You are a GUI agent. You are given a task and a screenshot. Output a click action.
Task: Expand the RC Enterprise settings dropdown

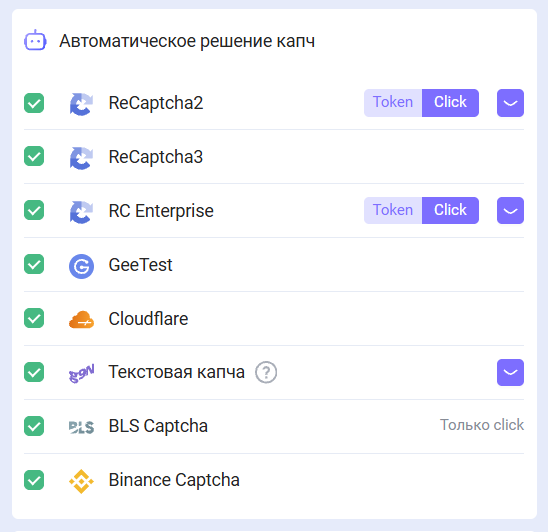[x=510, y=210]
